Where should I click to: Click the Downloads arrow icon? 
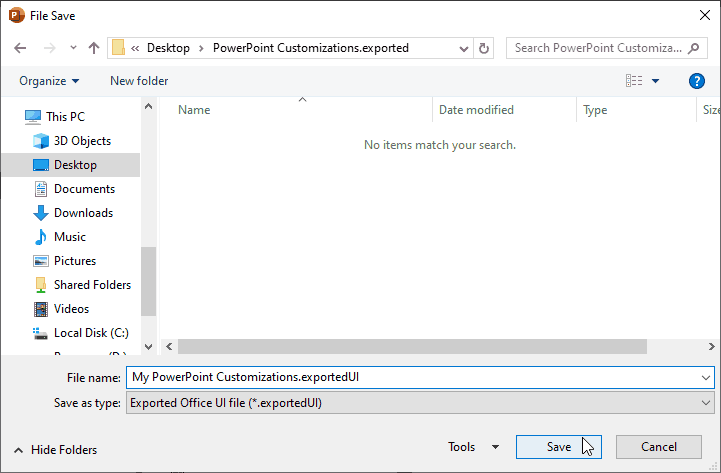click(x=41, y=213)
